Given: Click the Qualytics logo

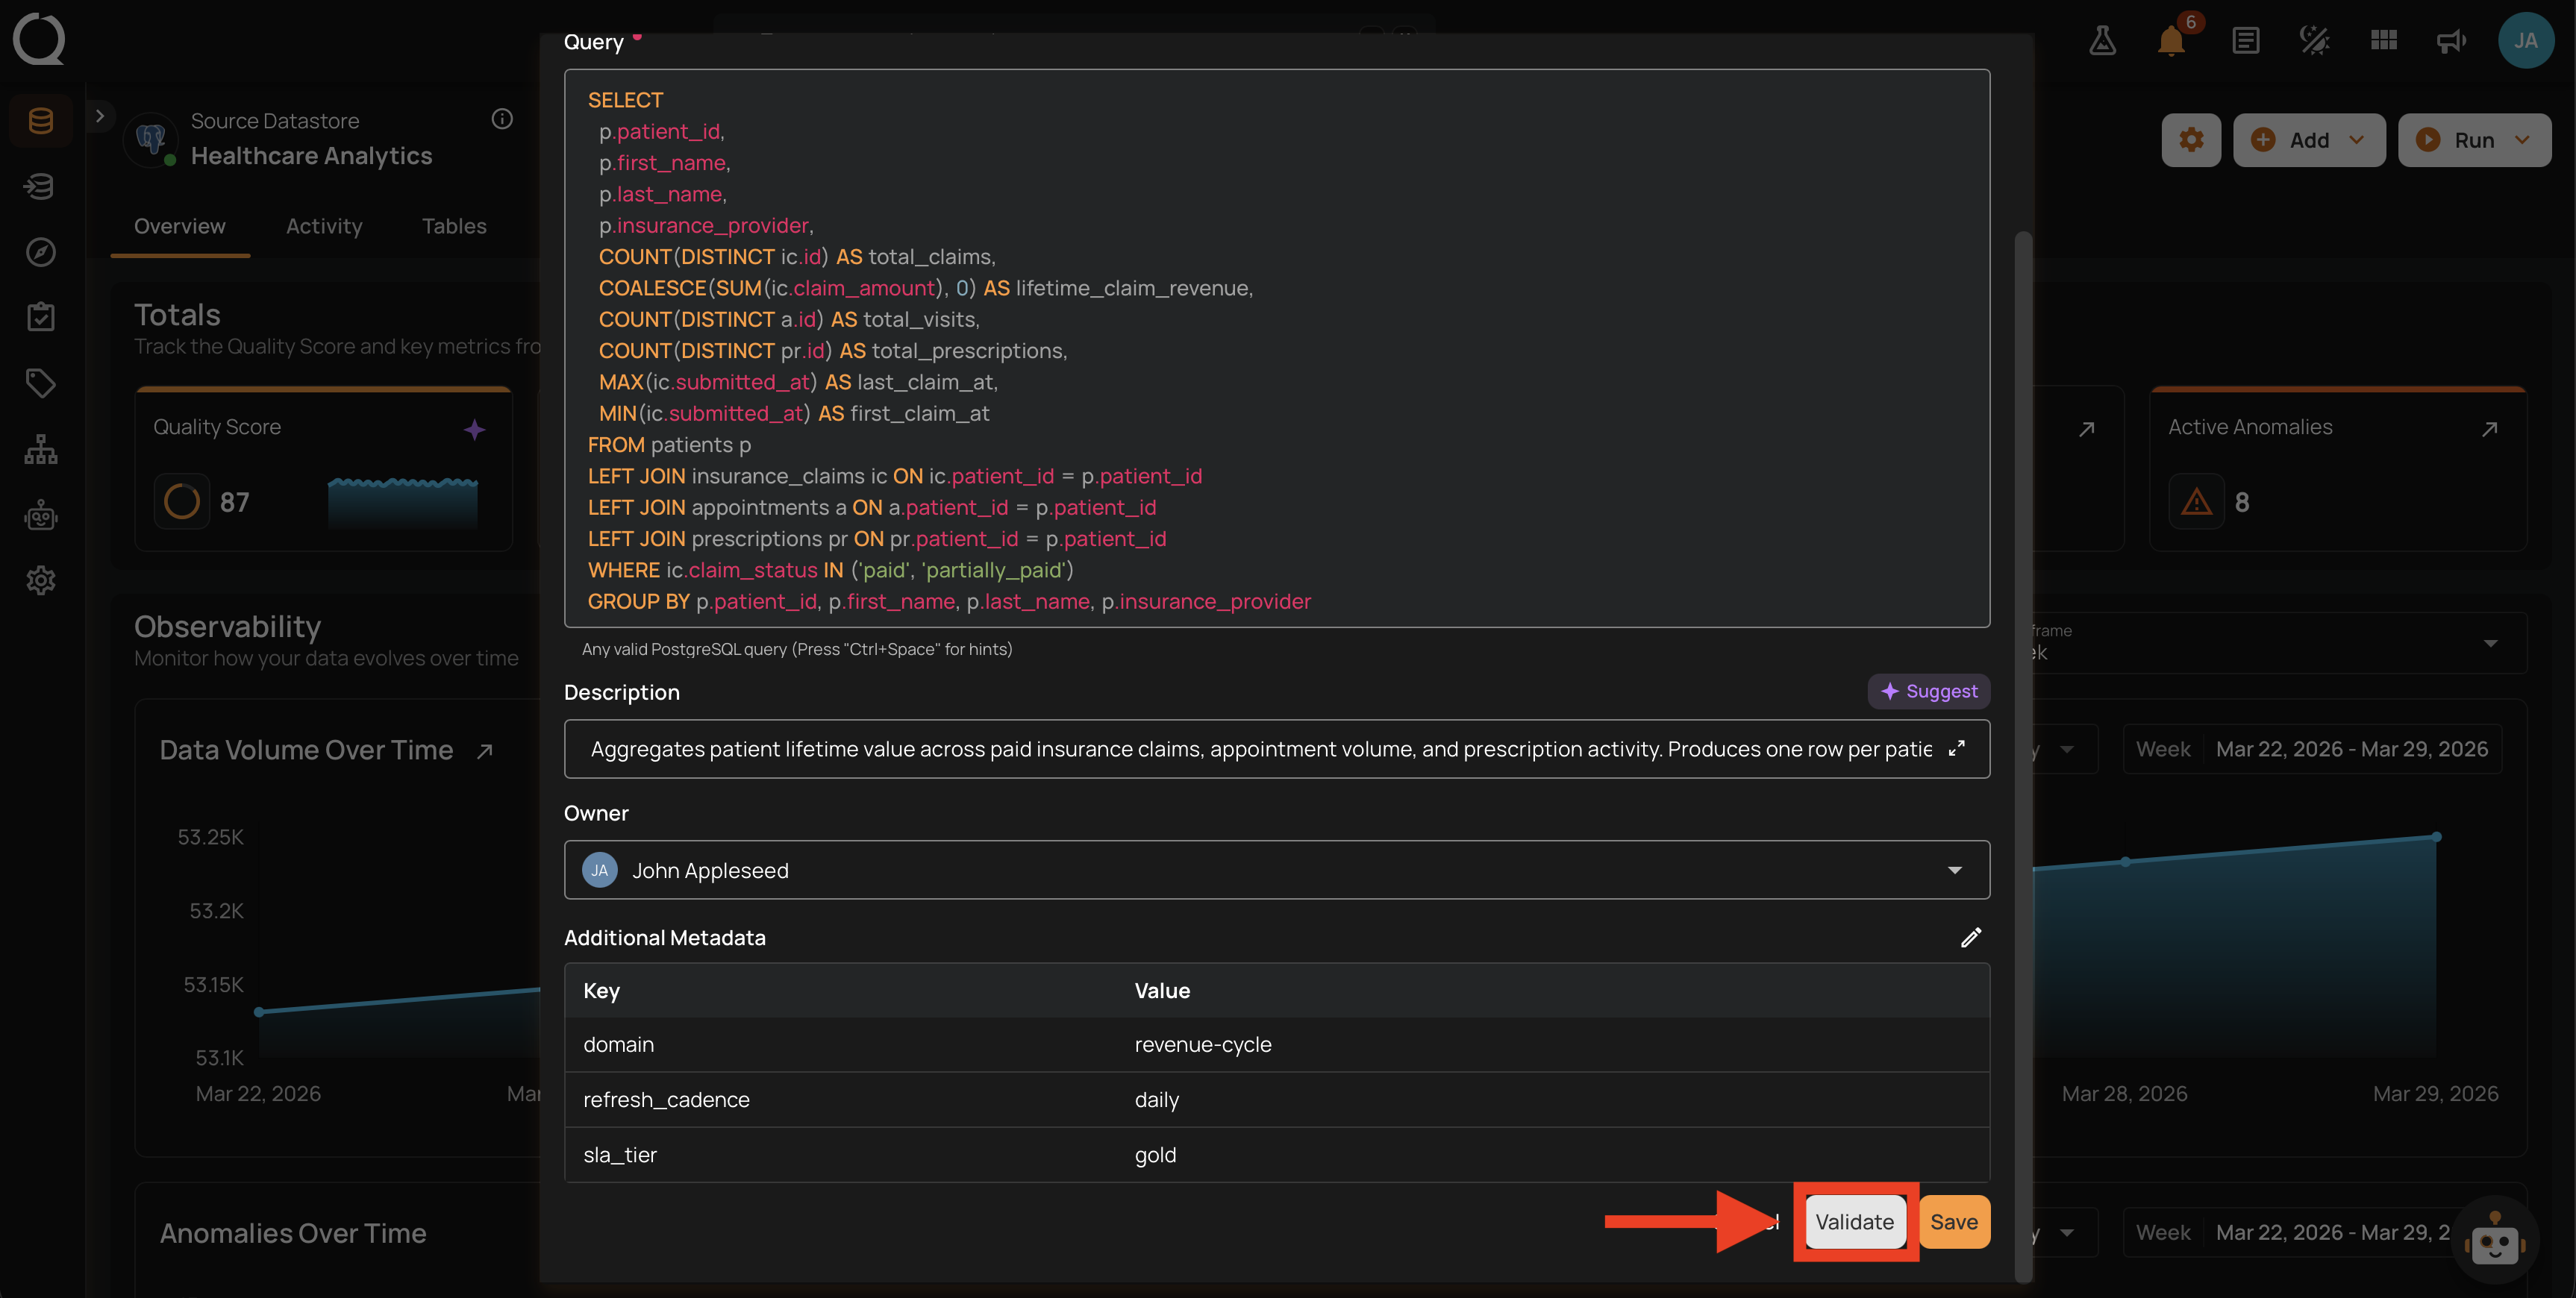Looking at the screenshot, I should coord(39,40).
